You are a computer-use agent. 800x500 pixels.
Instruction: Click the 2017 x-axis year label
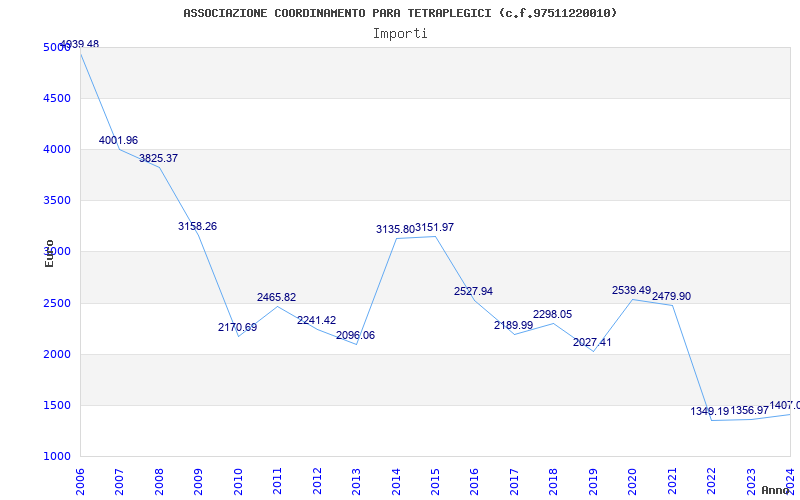click(514, 482)
